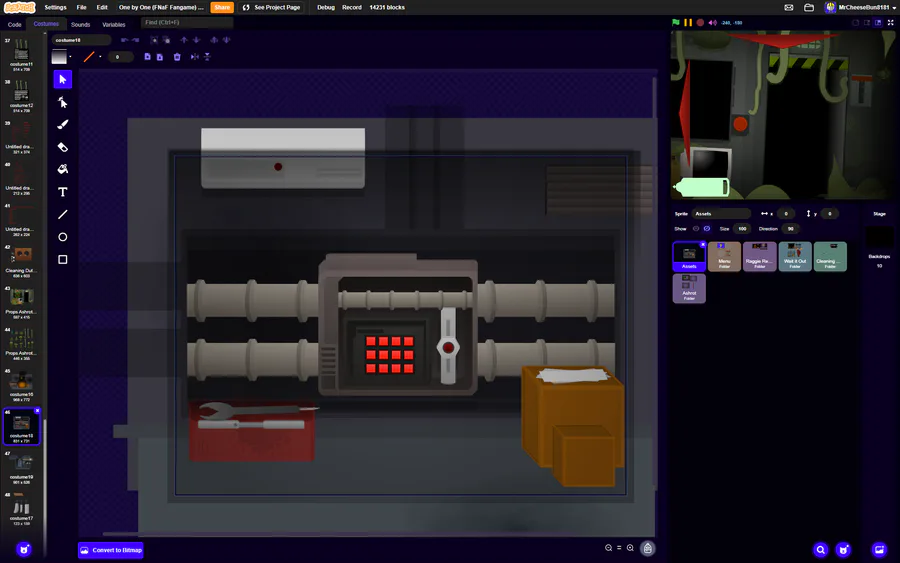This screenshot has height=563, width=900.
Task: Open the File menu
Action: pos(82,7)
